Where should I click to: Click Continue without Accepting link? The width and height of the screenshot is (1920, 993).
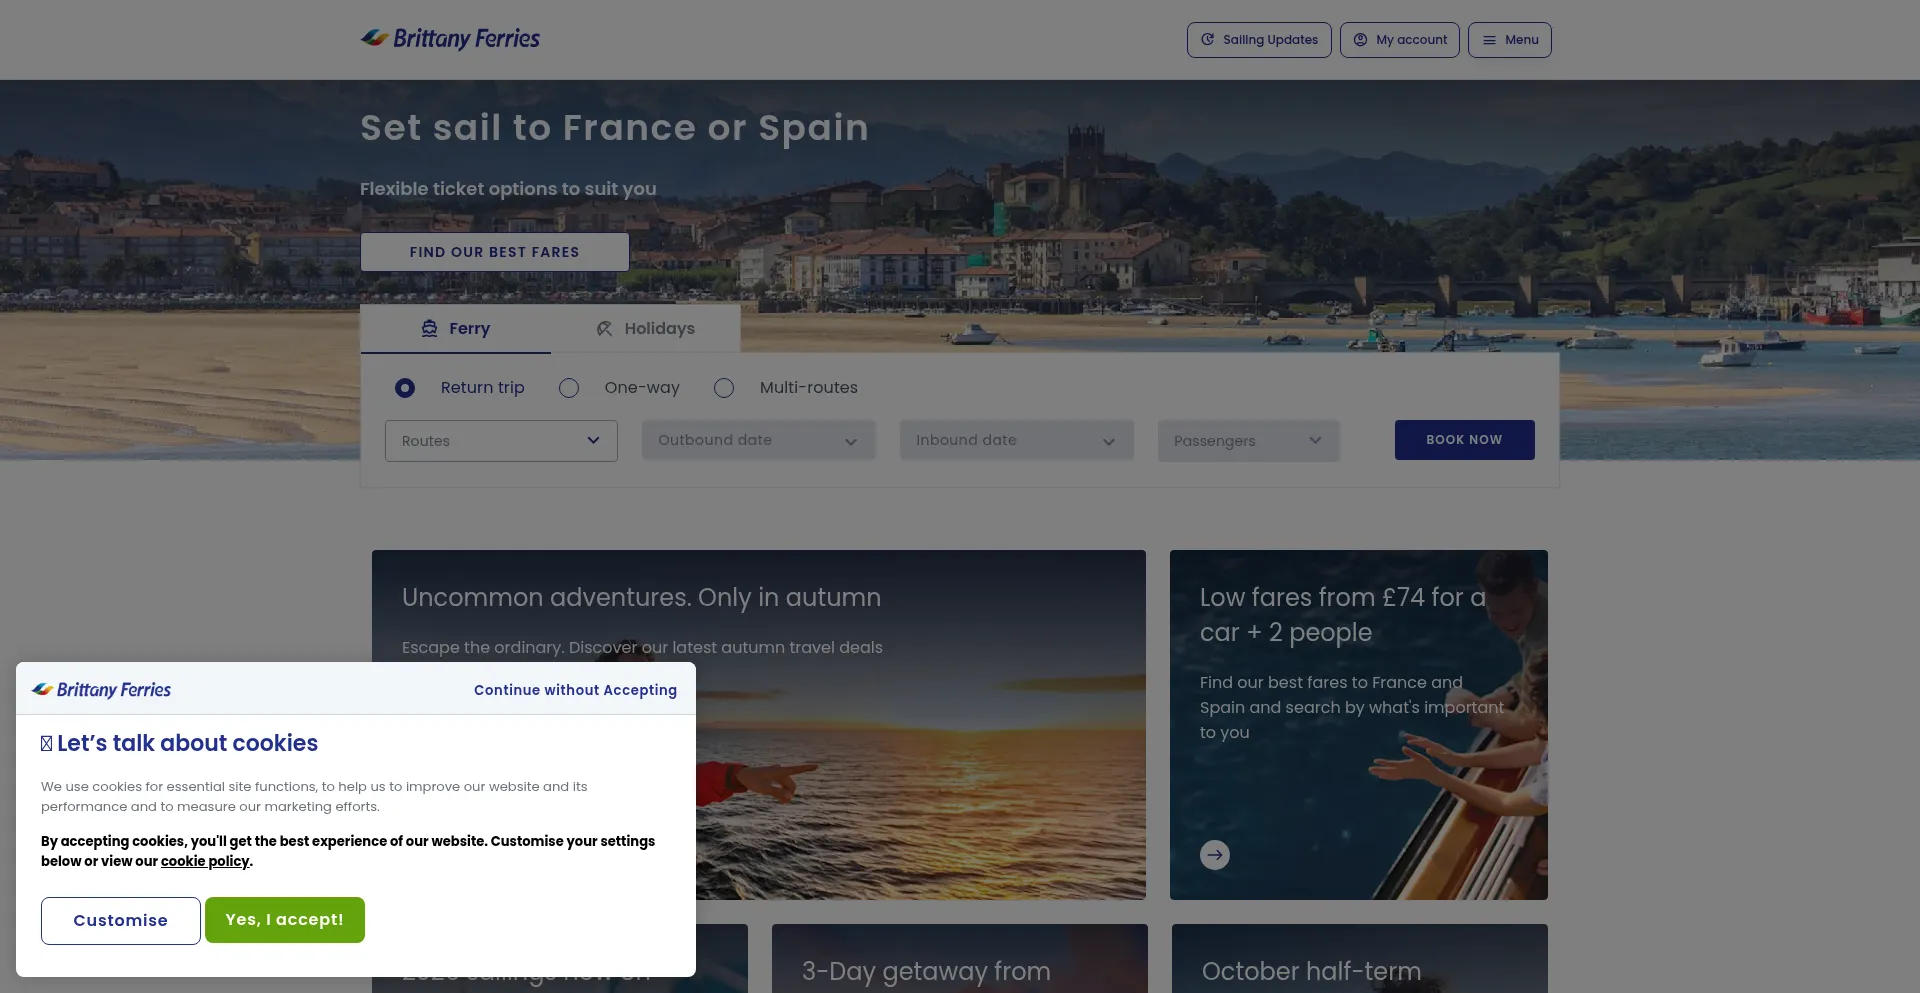pyautogui.click(x=575, y=690)
